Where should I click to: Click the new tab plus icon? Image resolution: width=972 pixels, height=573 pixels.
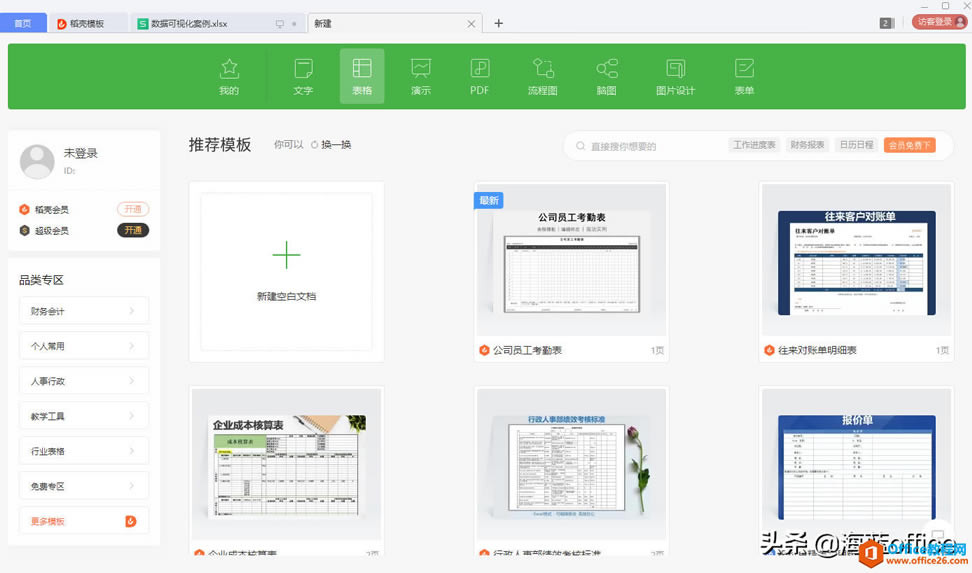coord(498,23)
